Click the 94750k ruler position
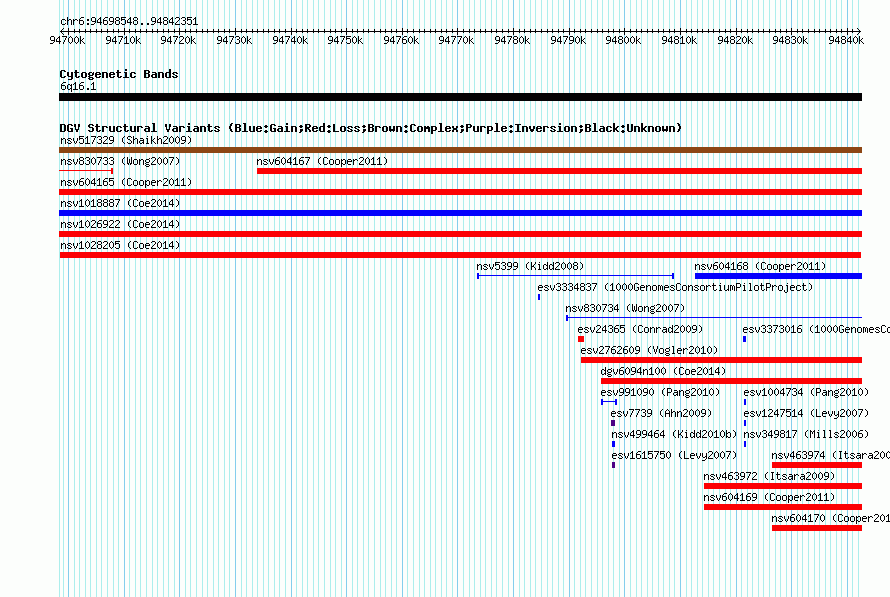The height and width of the screenshot is (597, 890). tap(345, 40)
